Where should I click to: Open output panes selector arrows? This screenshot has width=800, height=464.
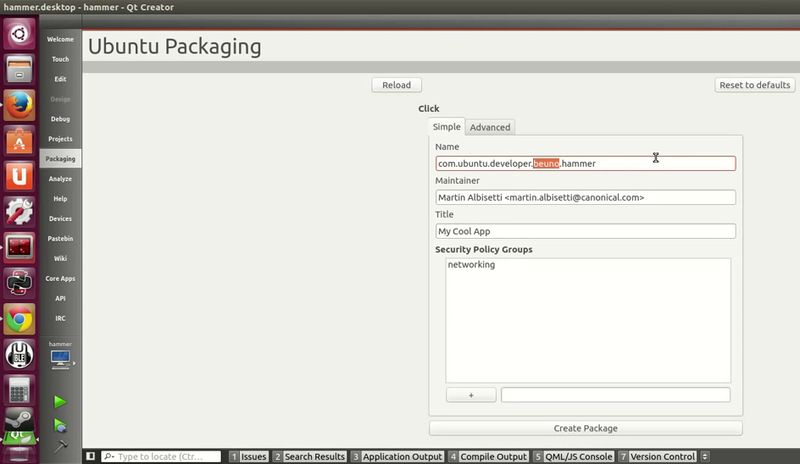click(x=705, y=456)
